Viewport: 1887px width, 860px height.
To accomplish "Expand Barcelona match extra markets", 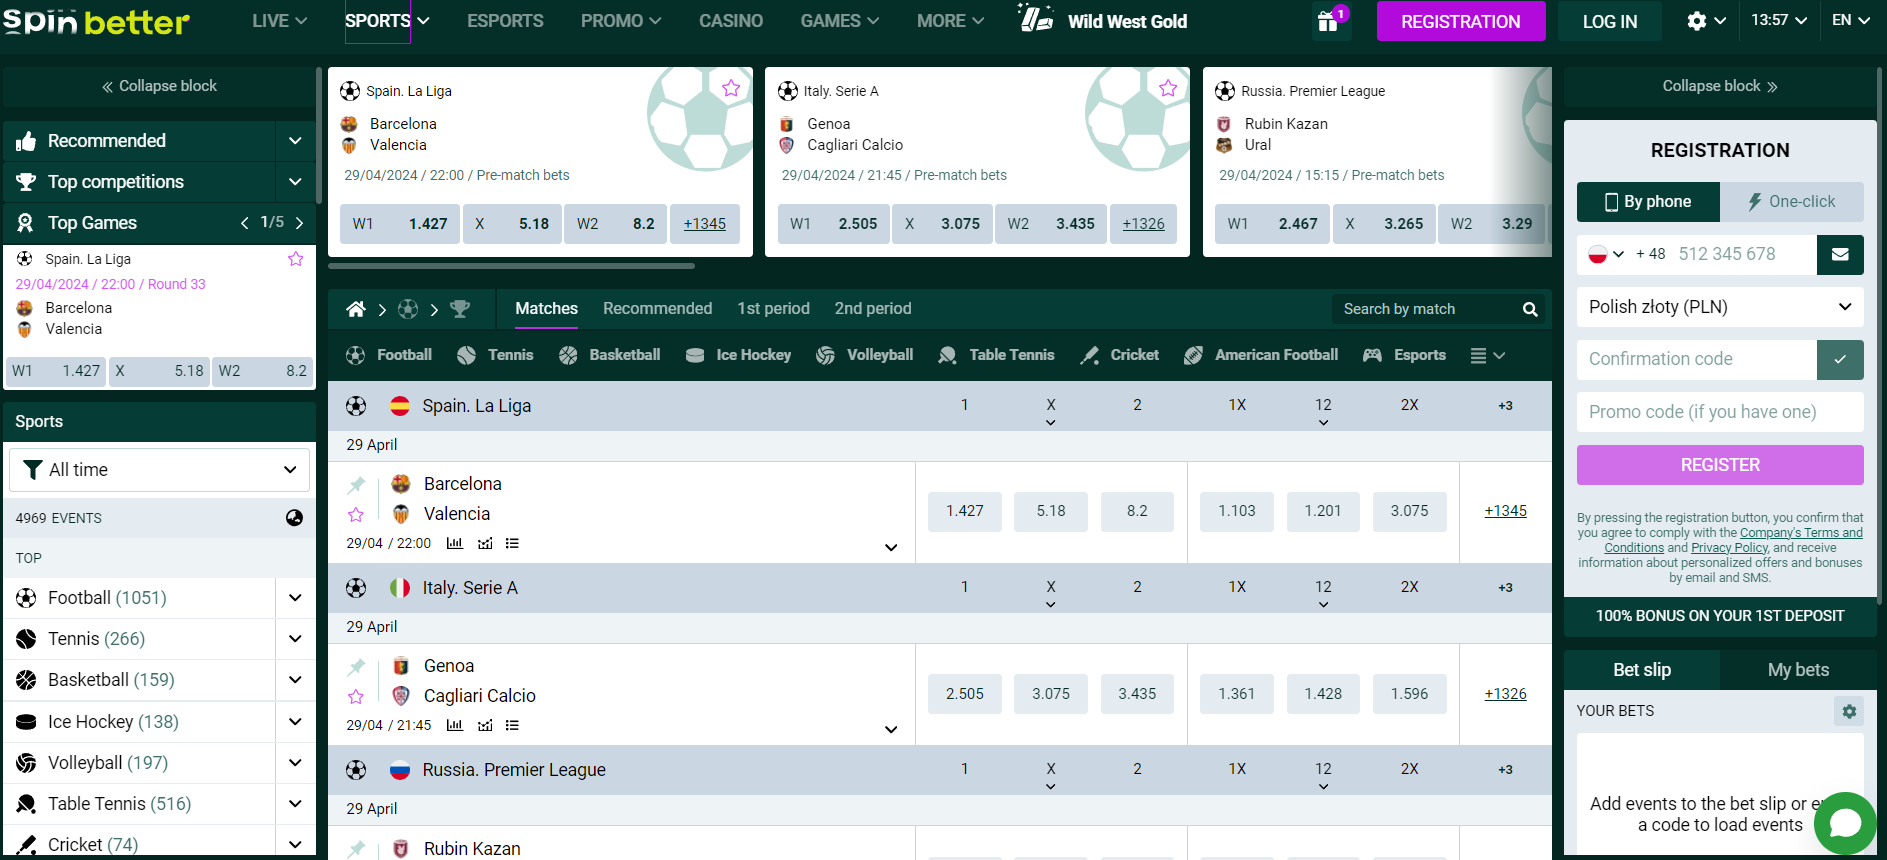I will click(891, 547).
